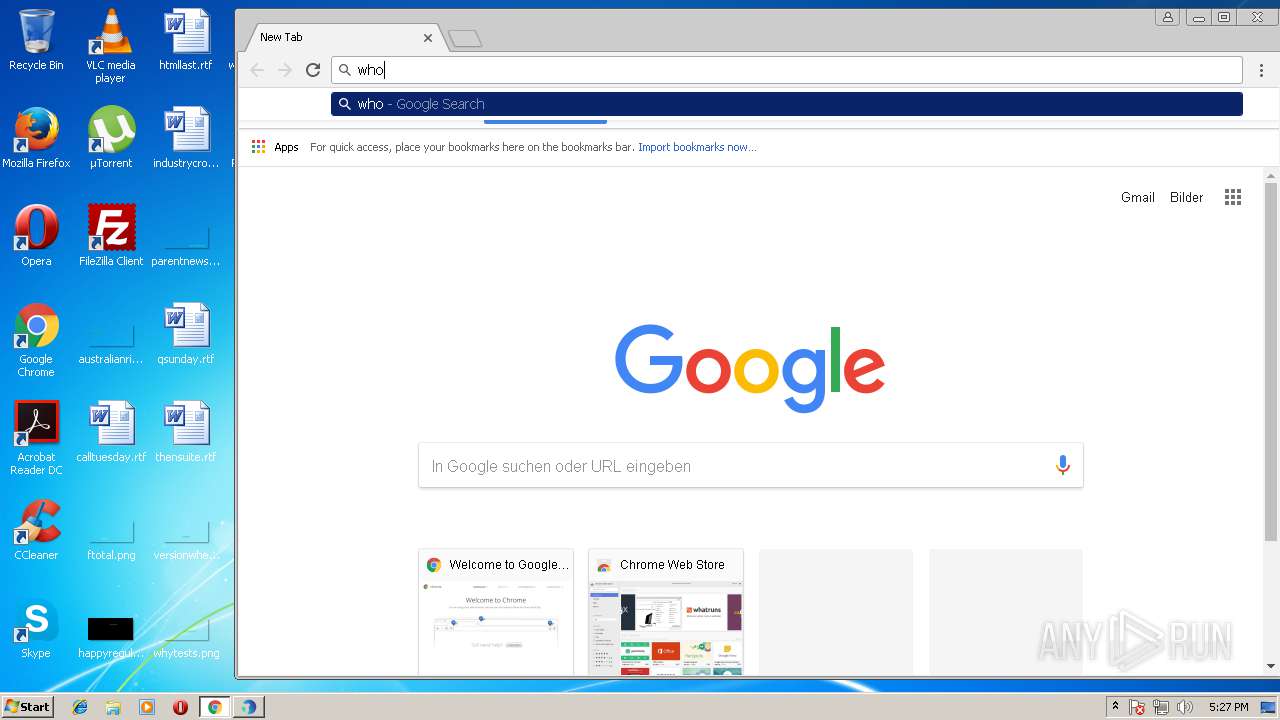Open Windows Media Player from the taskbar

click(x=147, y=707)
